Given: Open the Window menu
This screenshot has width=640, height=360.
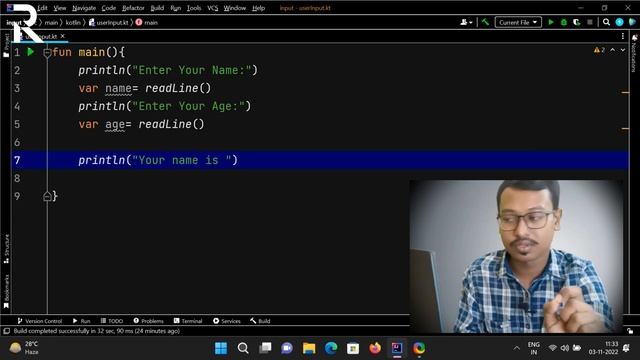Looking at the screenshot, I should coord(235,8).
